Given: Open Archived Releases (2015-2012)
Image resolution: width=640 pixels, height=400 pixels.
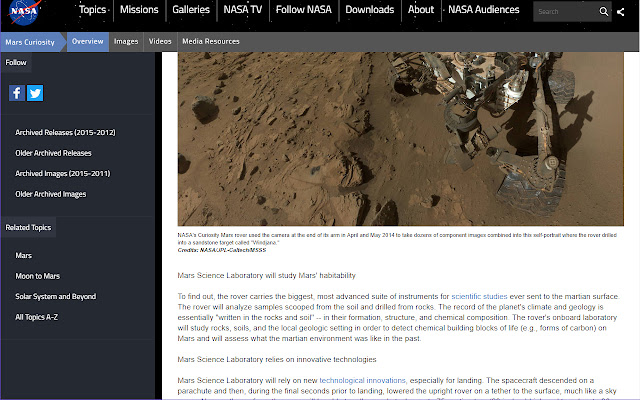Looking at the screenshot, I should point(65,132).
